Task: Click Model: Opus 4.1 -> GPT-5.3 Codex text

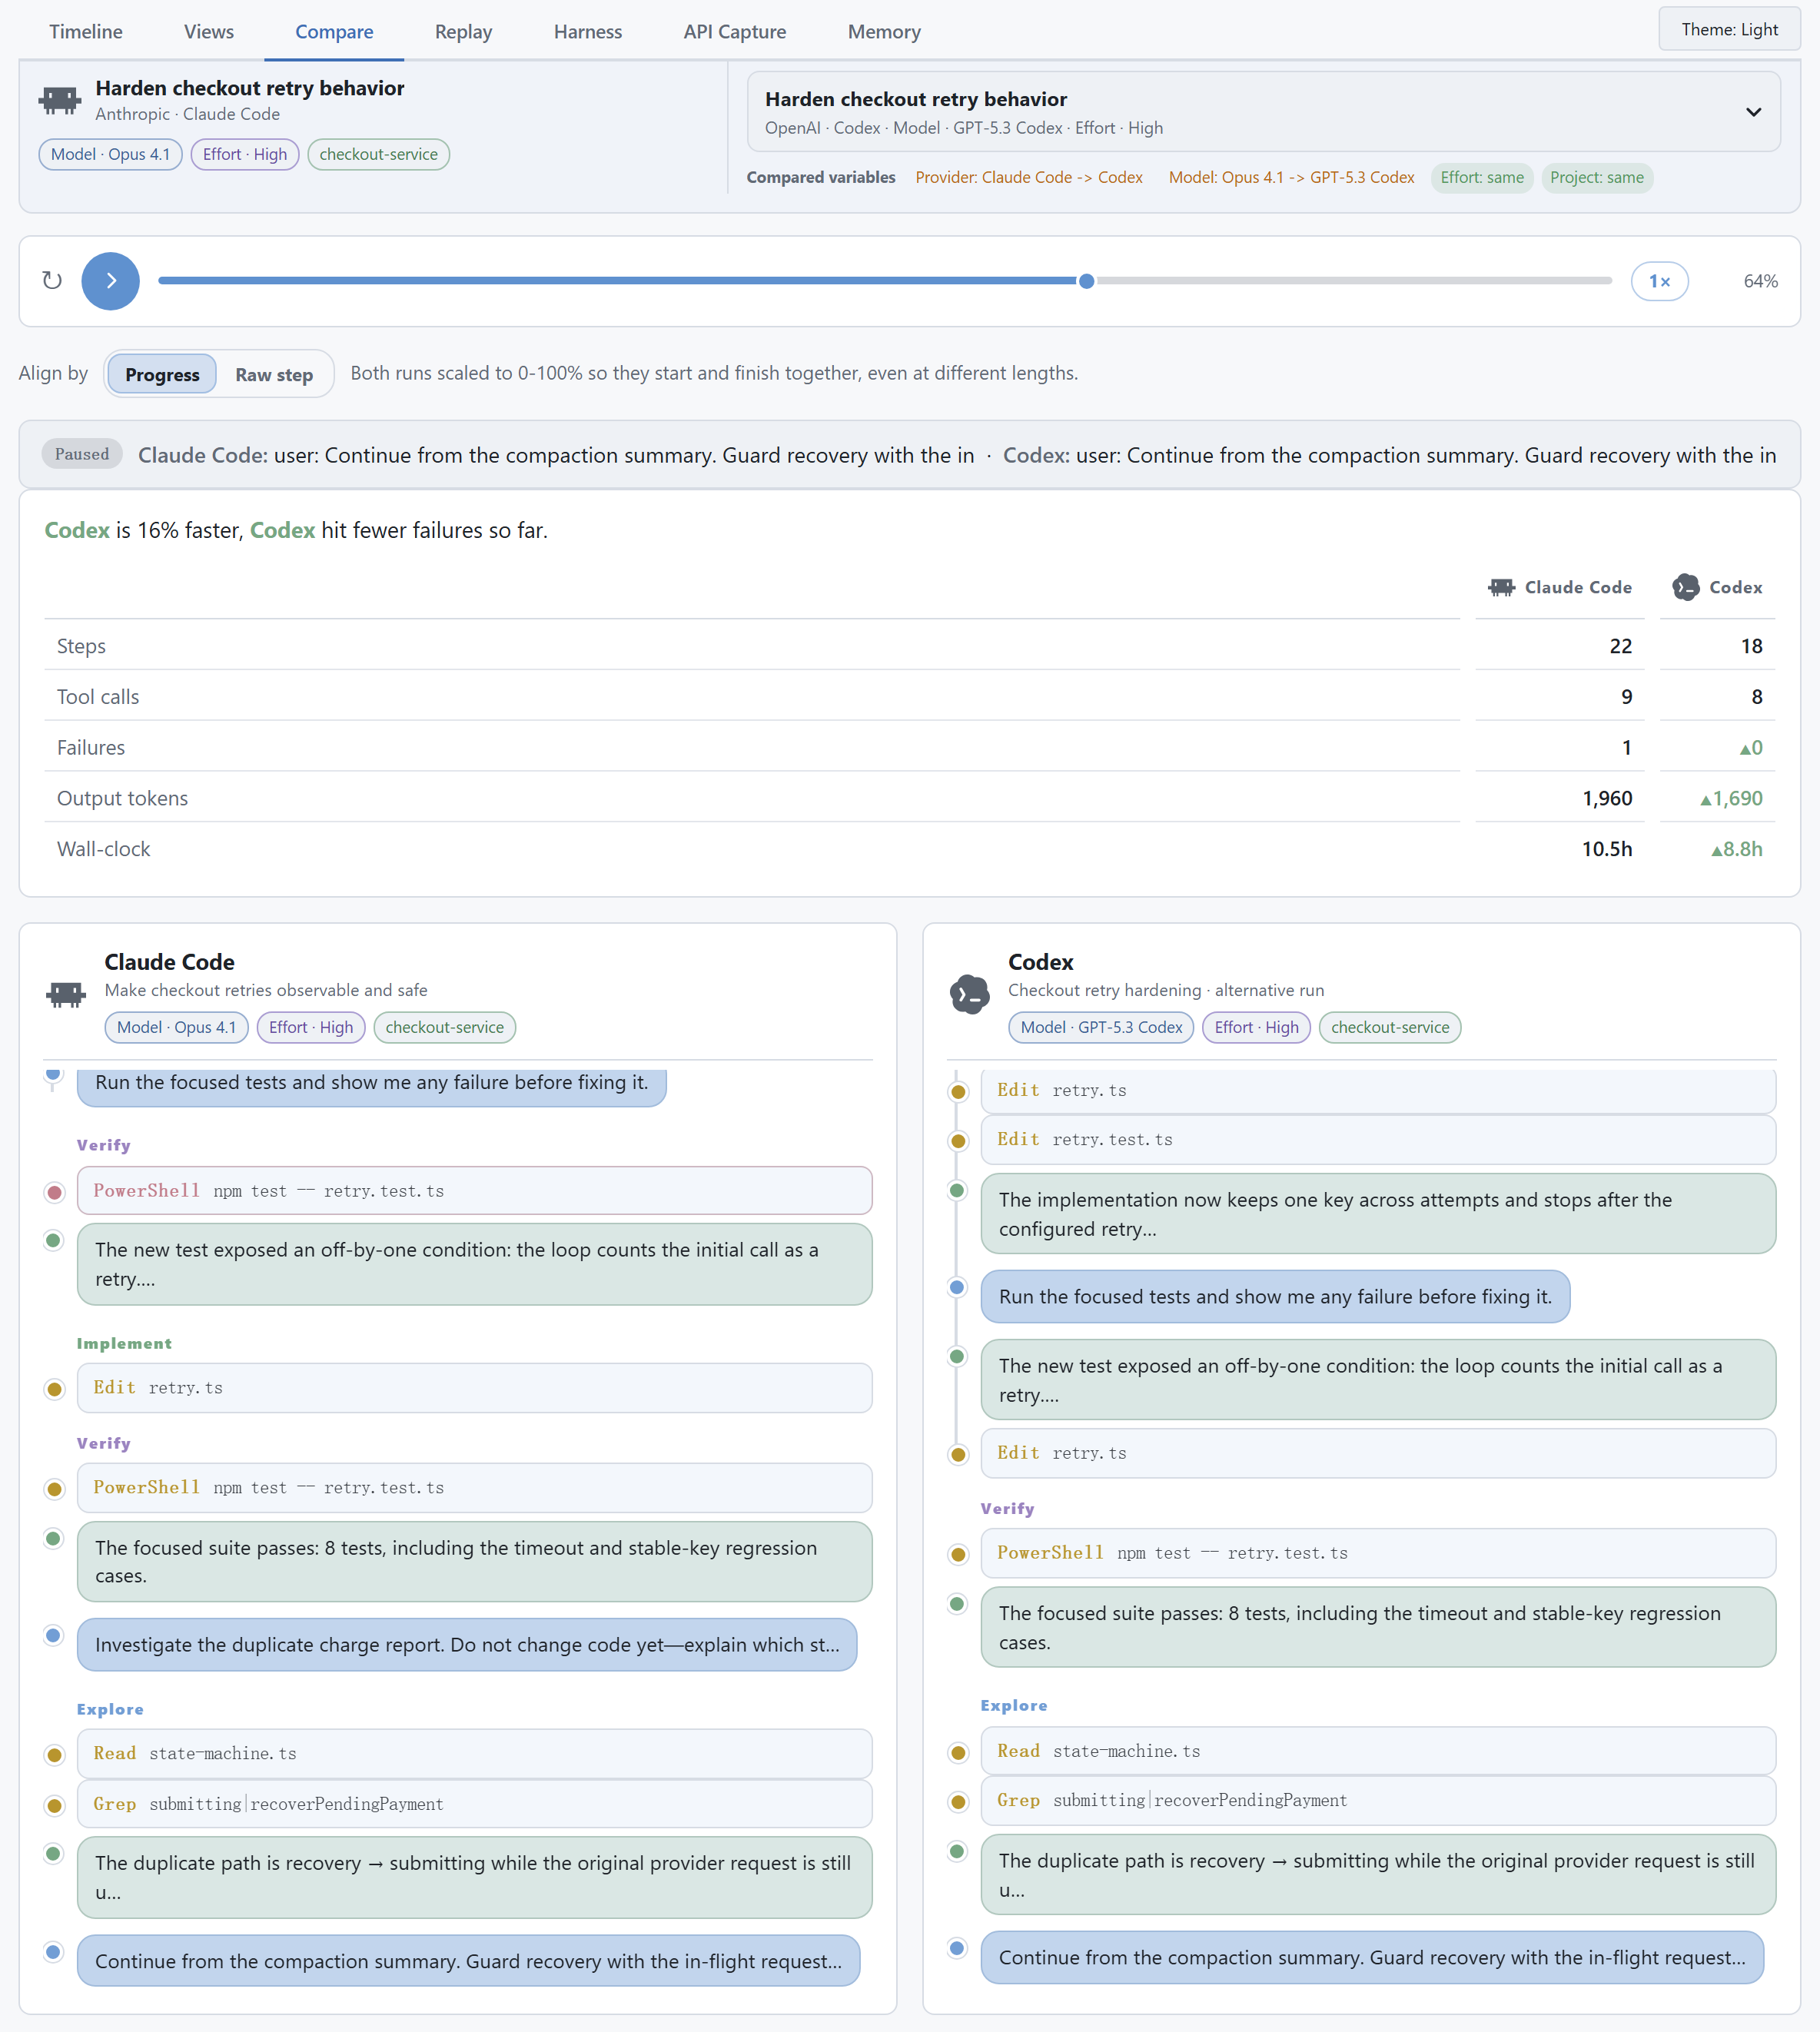Action: click(x=1291, y=177)
